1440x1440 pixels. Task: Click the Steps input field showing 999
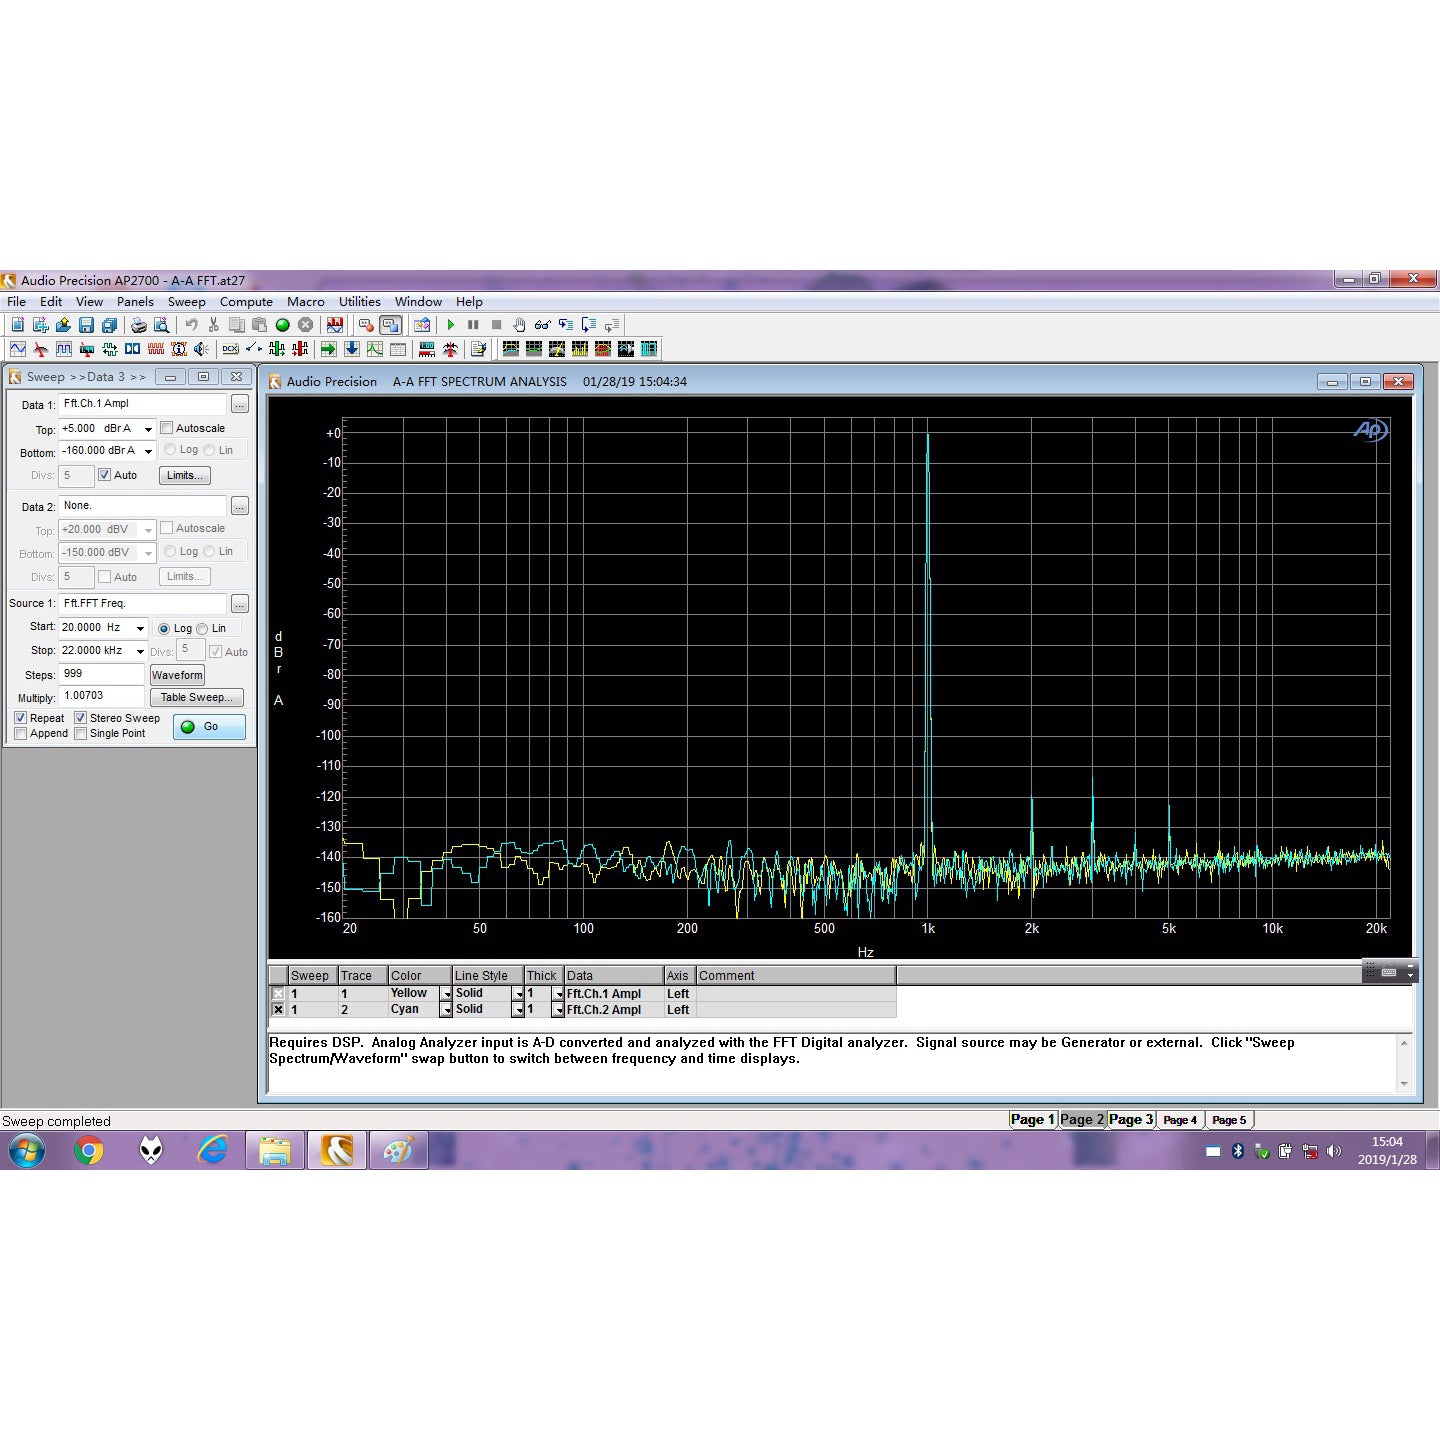pos(101,674)
